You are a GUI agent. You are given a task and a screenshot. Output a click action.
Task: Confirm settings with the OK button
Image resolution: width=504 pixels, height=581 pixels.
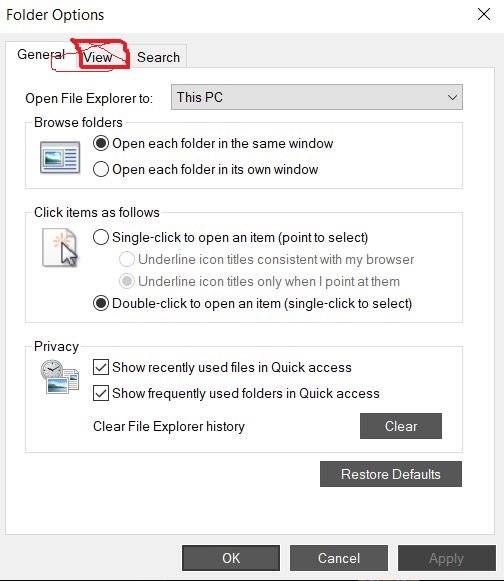click(x=231, y=558)
